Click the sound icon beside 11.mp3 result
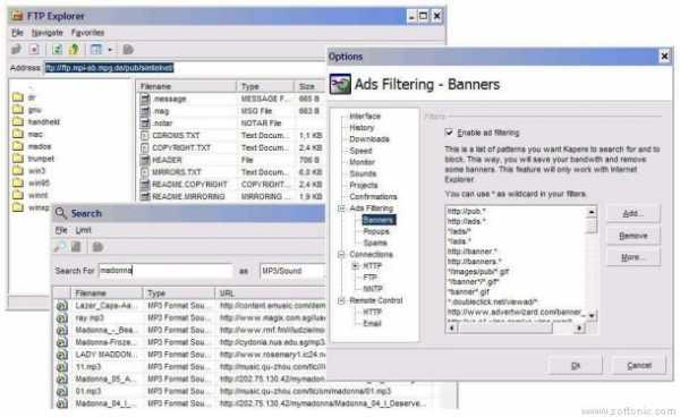Image resolution: width=680 pixels, height=417 pixels. (62, 367)
